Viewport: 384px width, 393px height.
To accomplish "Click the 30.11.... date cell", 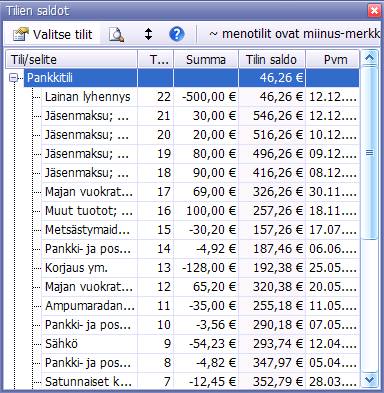I will (x=333, y=192).
